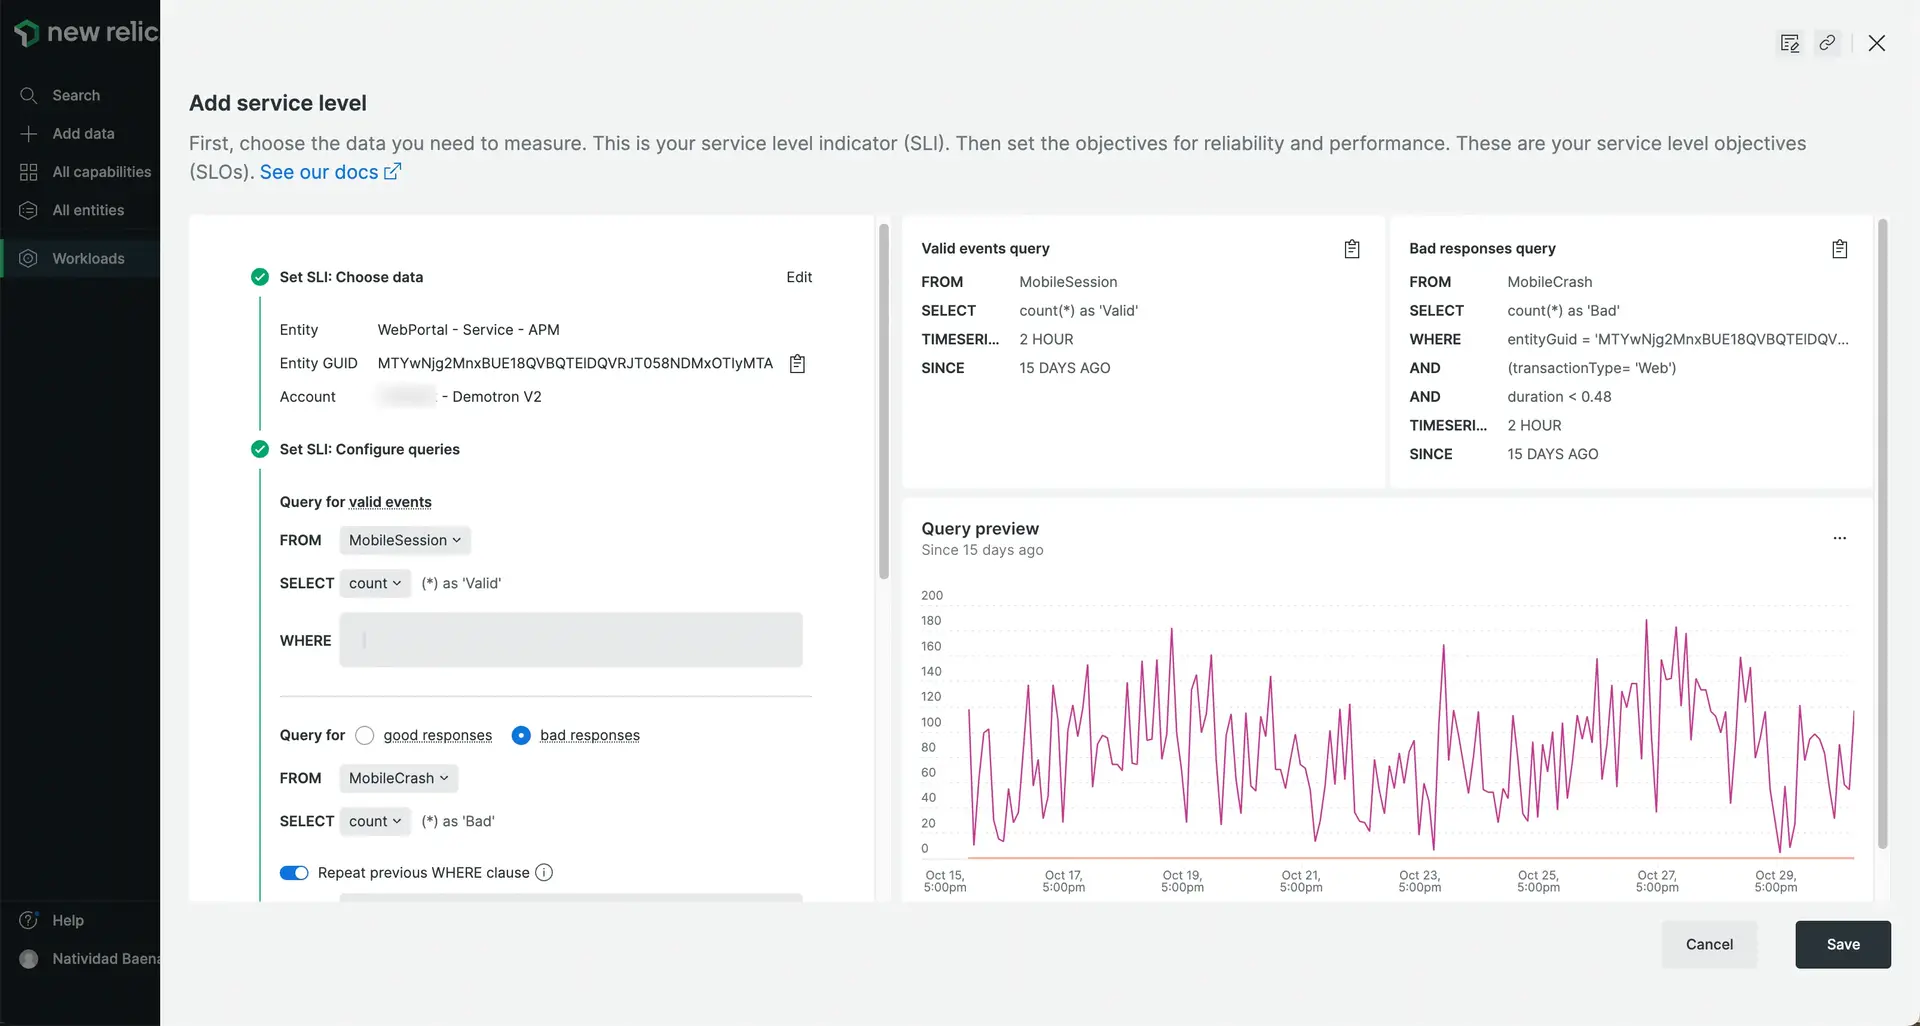Image resolution: width=1920 pixels, height=1026 pixels.
Task: Copy the Bad responses query
Action: point(1839,249)
